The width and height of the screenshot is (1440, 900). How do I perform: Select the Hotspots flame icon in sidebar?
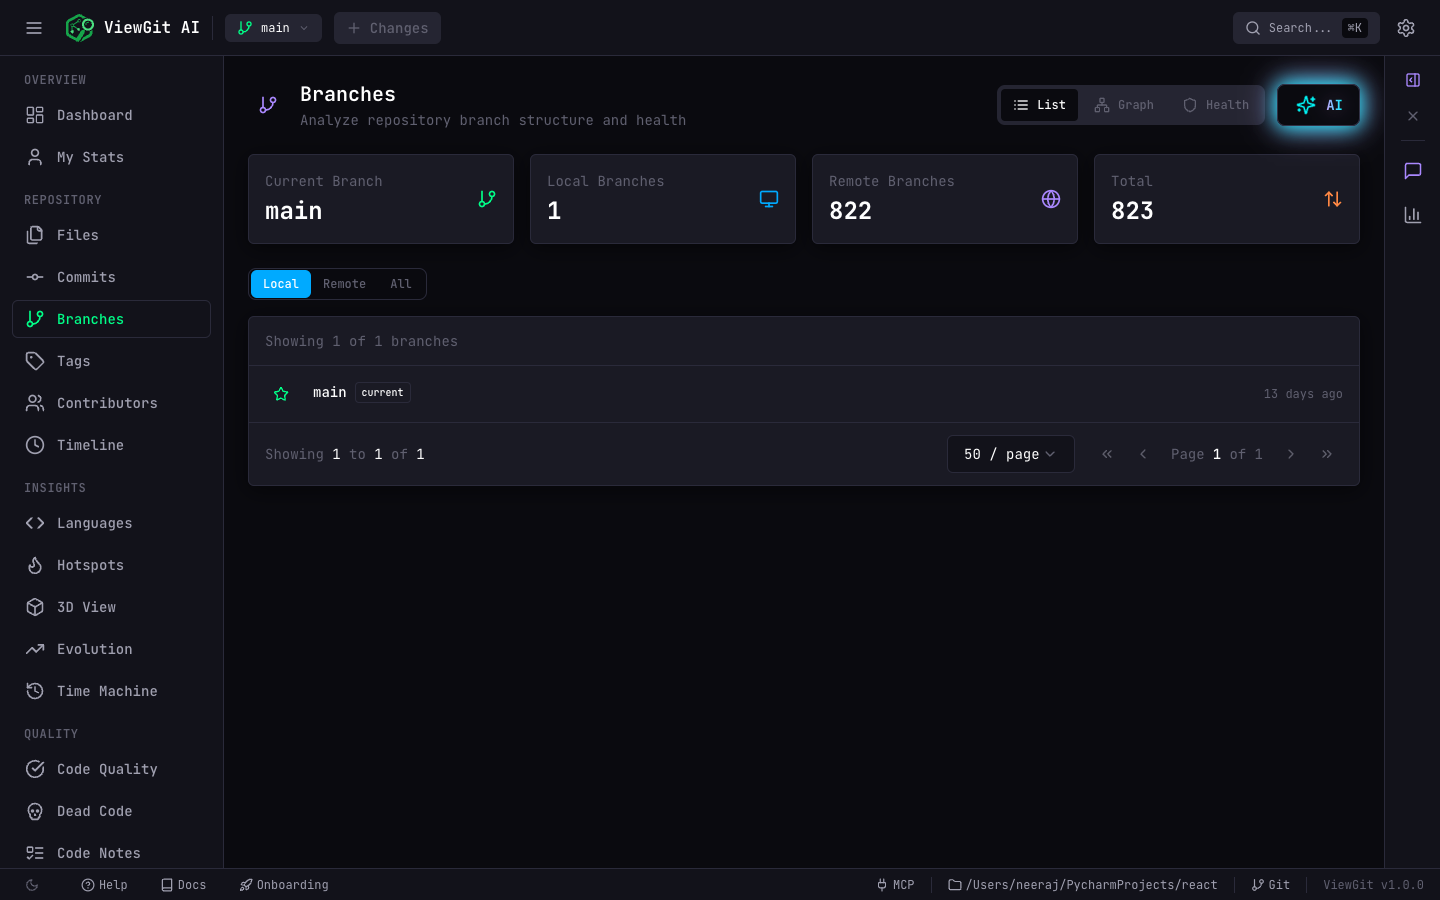click(x=35, y=565)
